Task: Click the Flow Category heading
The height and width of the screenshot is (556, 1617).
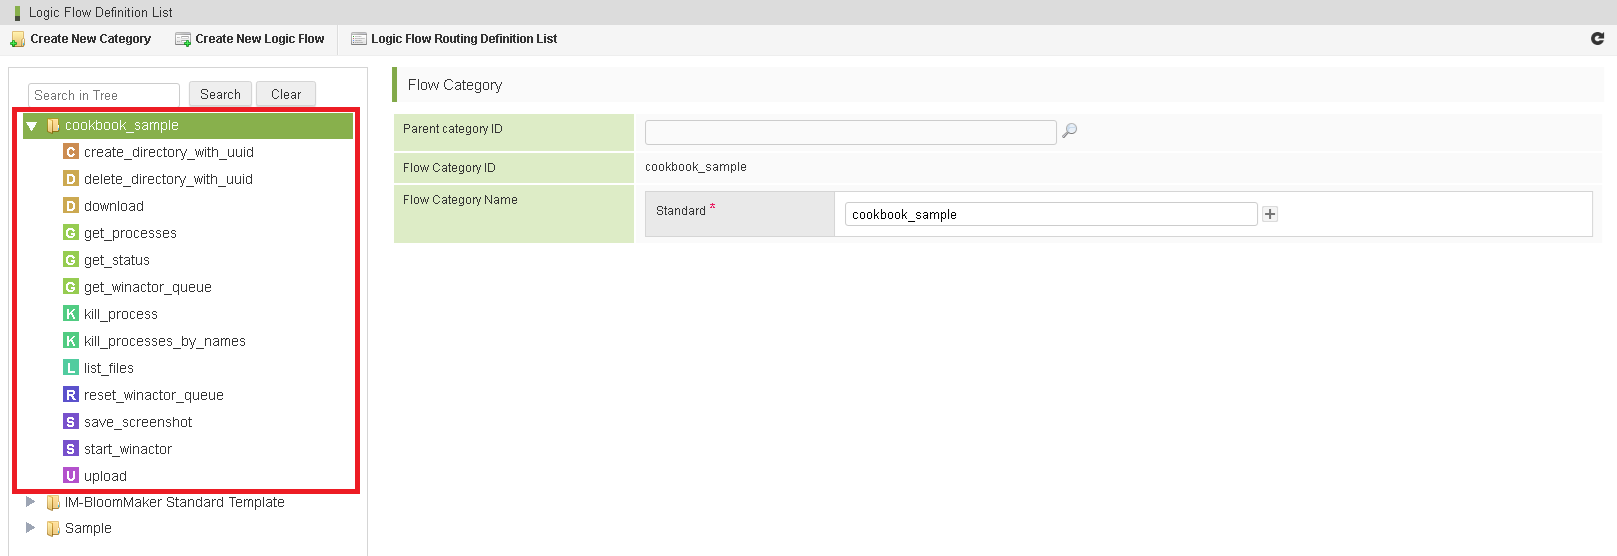Action: click(x=455, y=85)
